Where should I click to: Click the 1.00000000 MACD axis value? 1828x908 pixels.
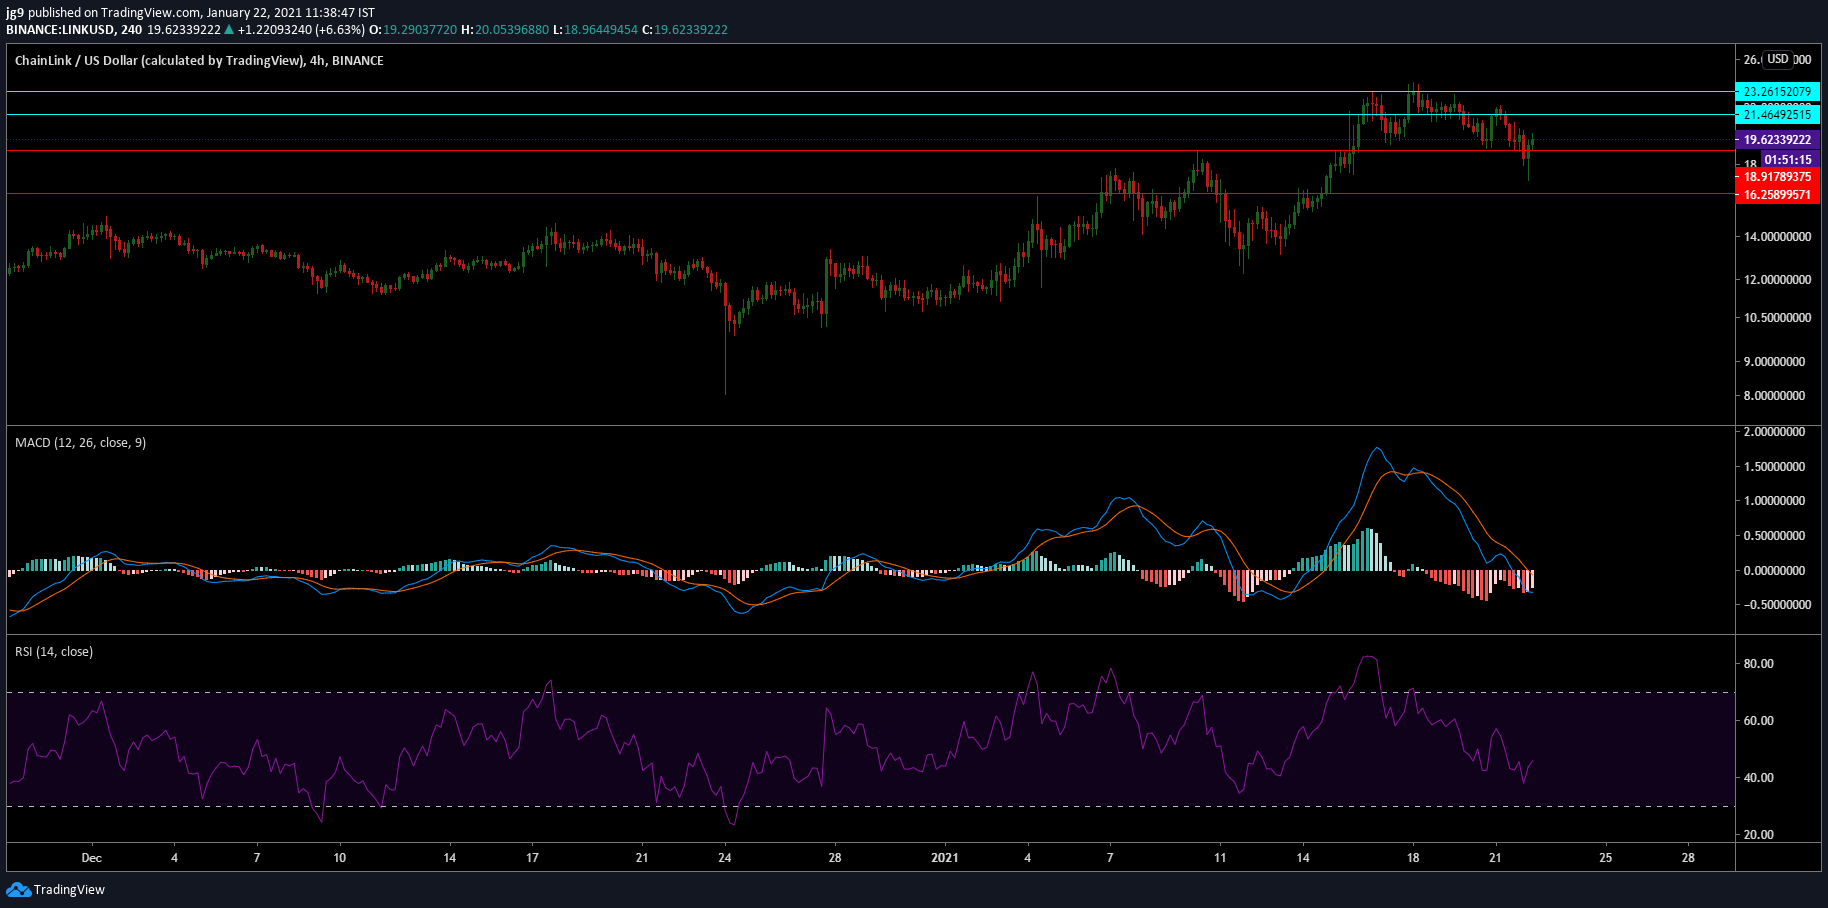1774,501
